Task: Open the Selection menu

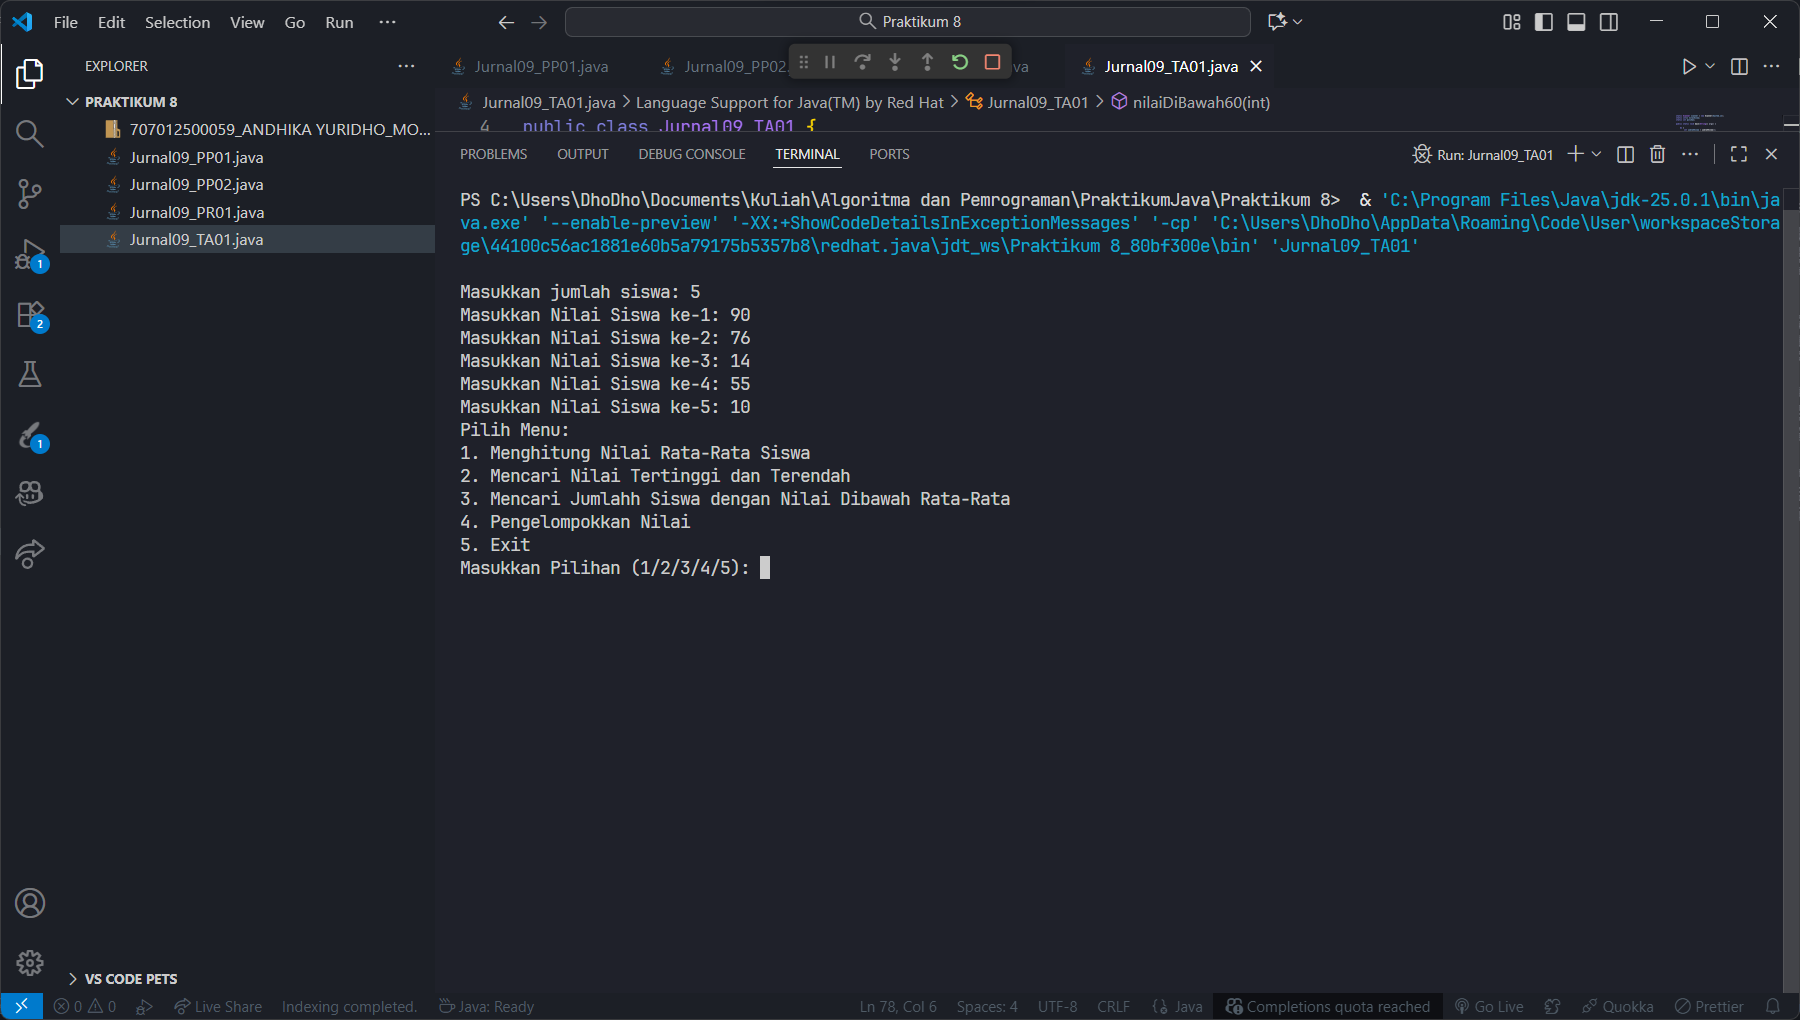Action: [177, 22]
